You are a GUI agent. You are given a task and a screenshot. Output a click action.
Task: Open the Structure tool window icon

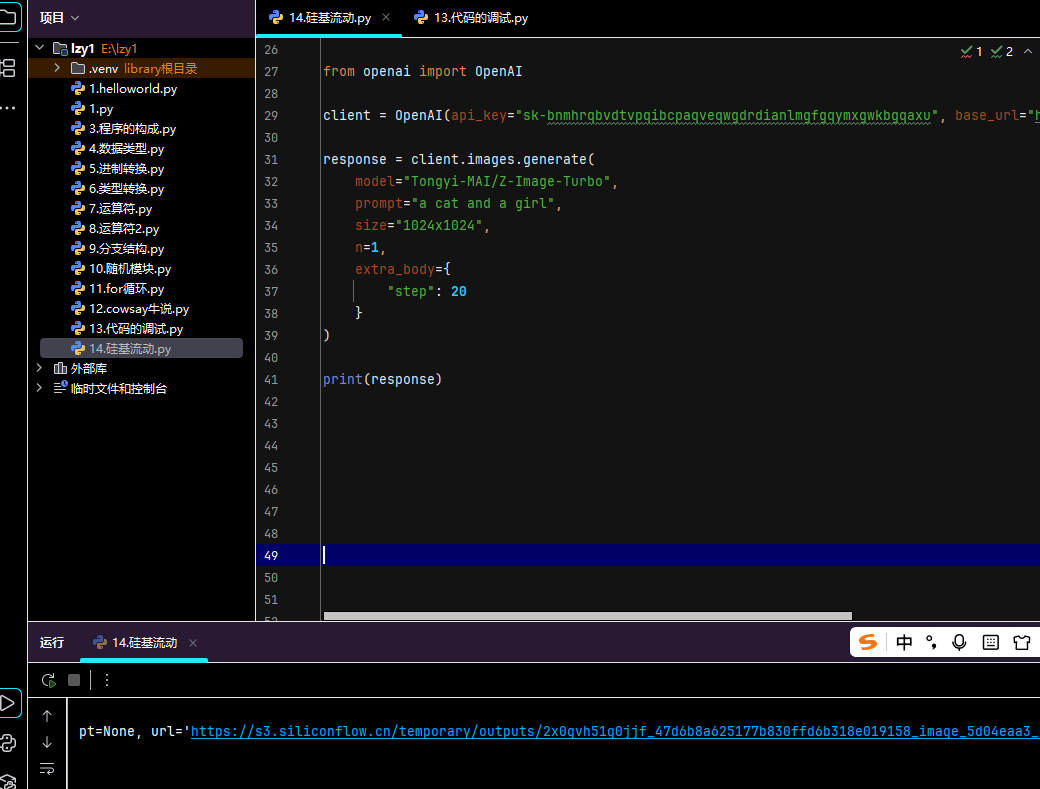point(8,68)
